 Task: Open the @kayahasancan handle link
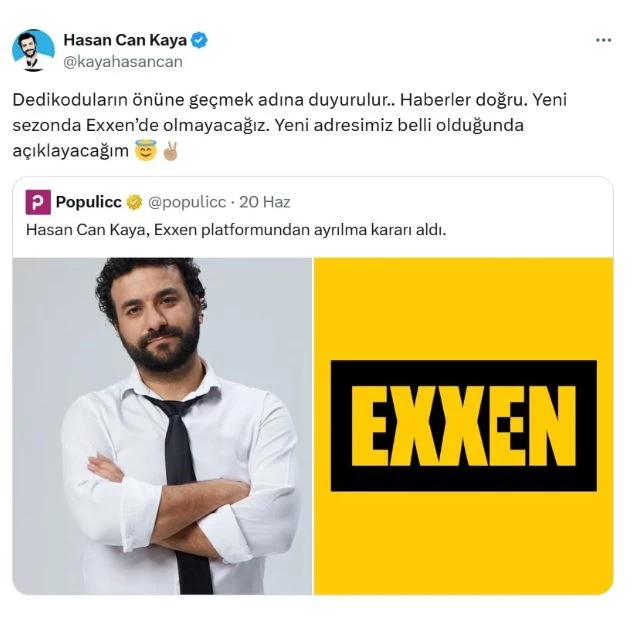tap(123, 62)
